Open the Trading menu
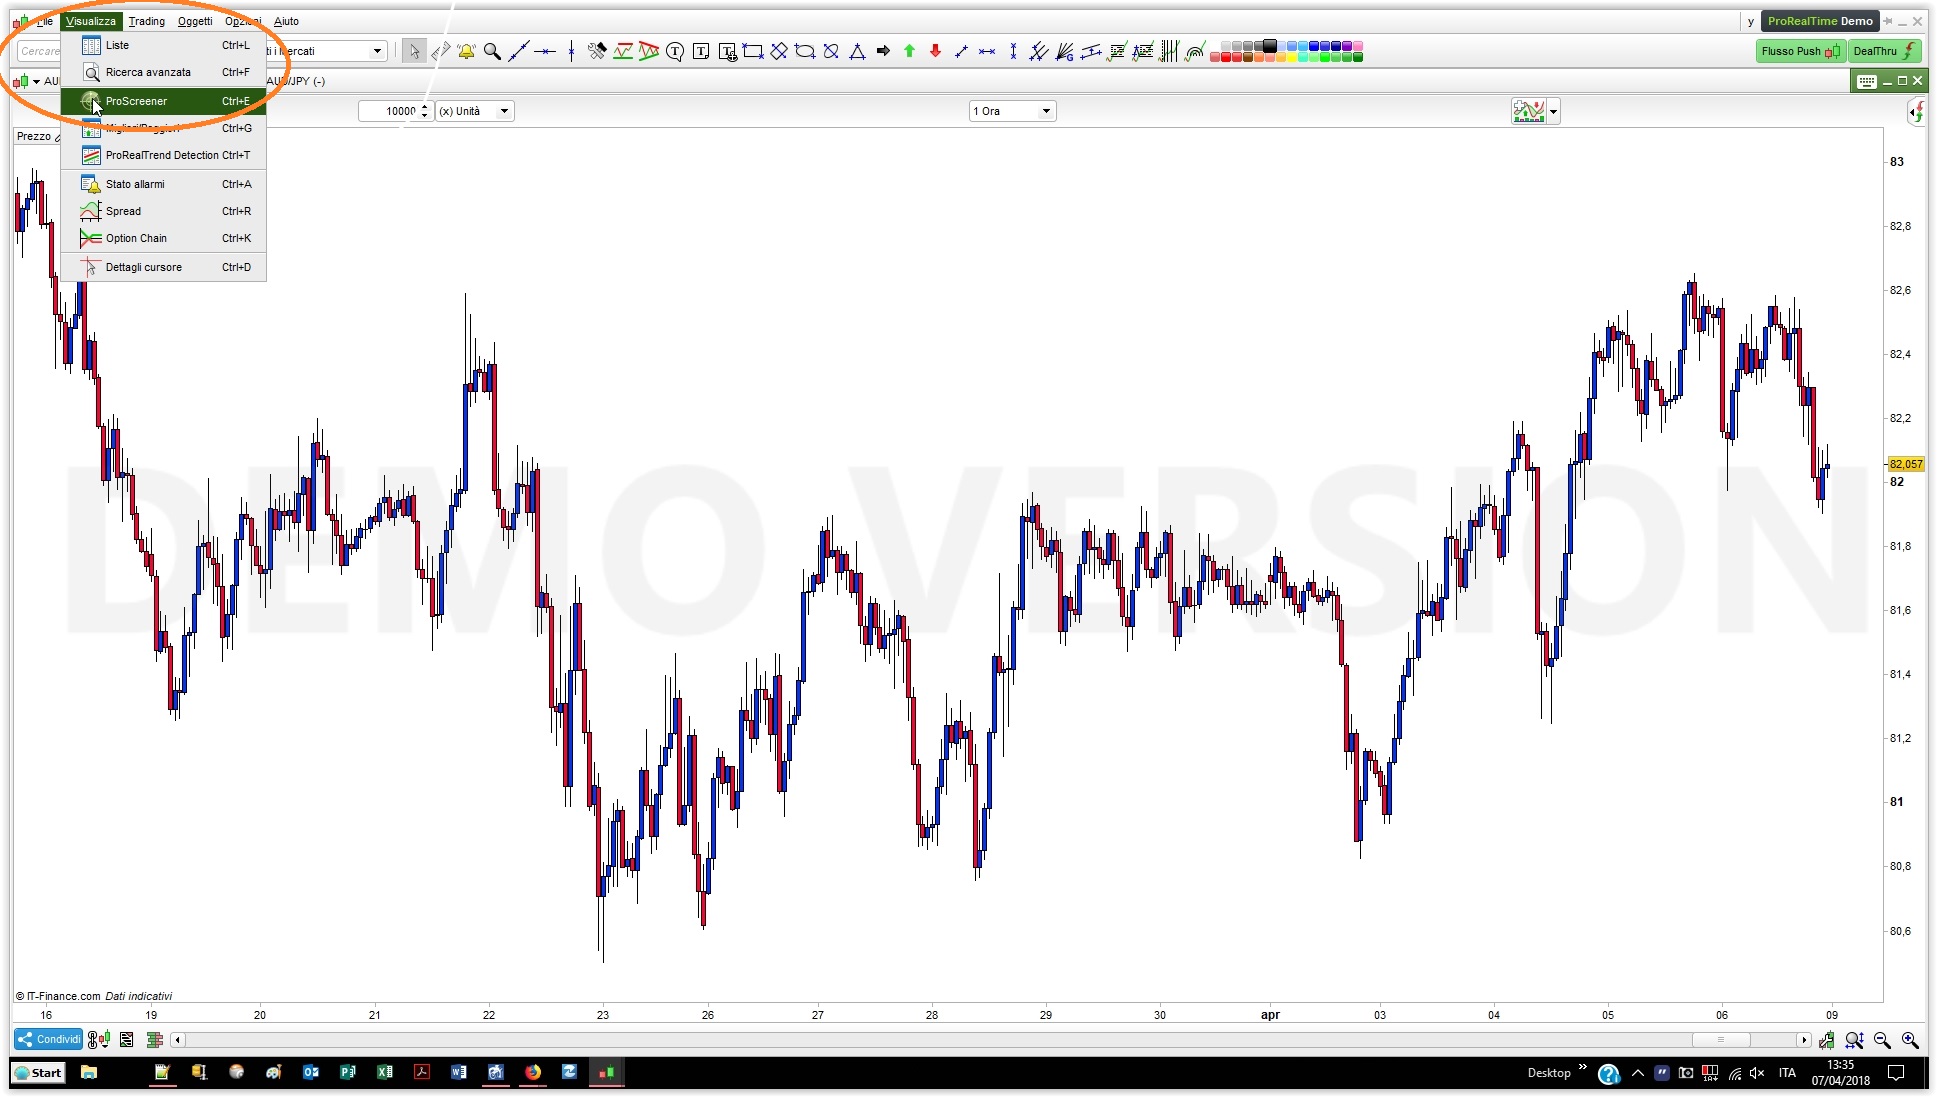The height and width of the screenshot is (1097, 1937). tap(146, 21)
